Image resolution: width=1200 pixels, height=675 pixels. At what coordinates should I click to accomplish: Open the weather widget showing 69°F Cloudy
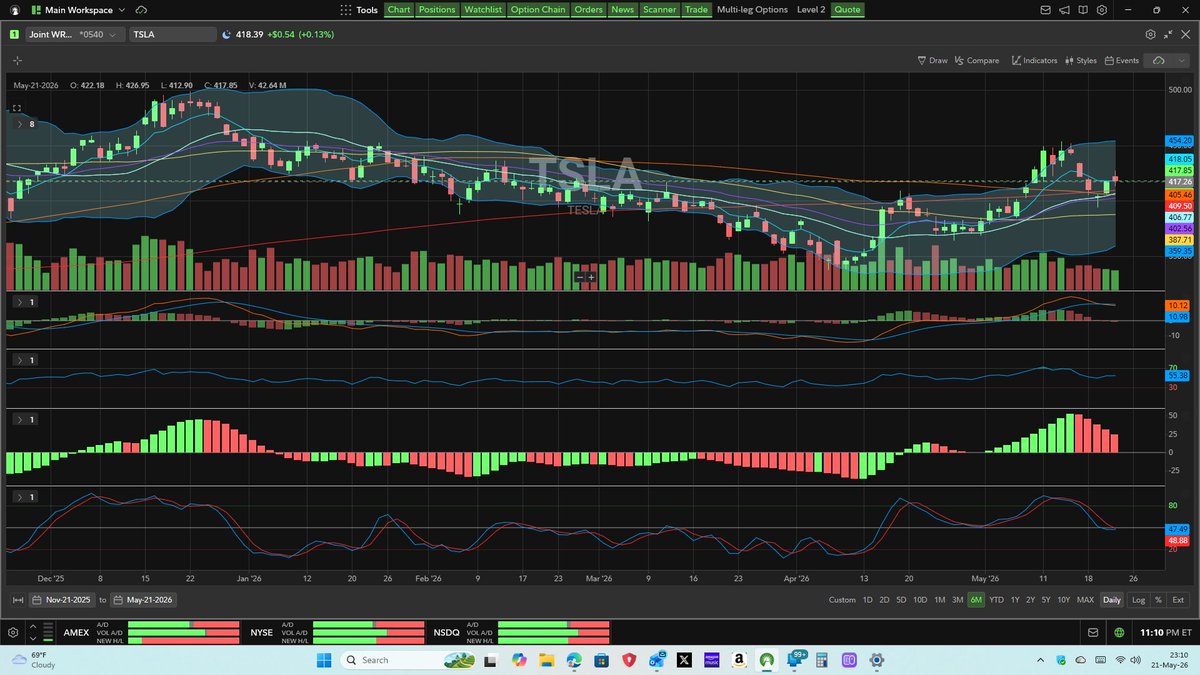coord(32,660)
